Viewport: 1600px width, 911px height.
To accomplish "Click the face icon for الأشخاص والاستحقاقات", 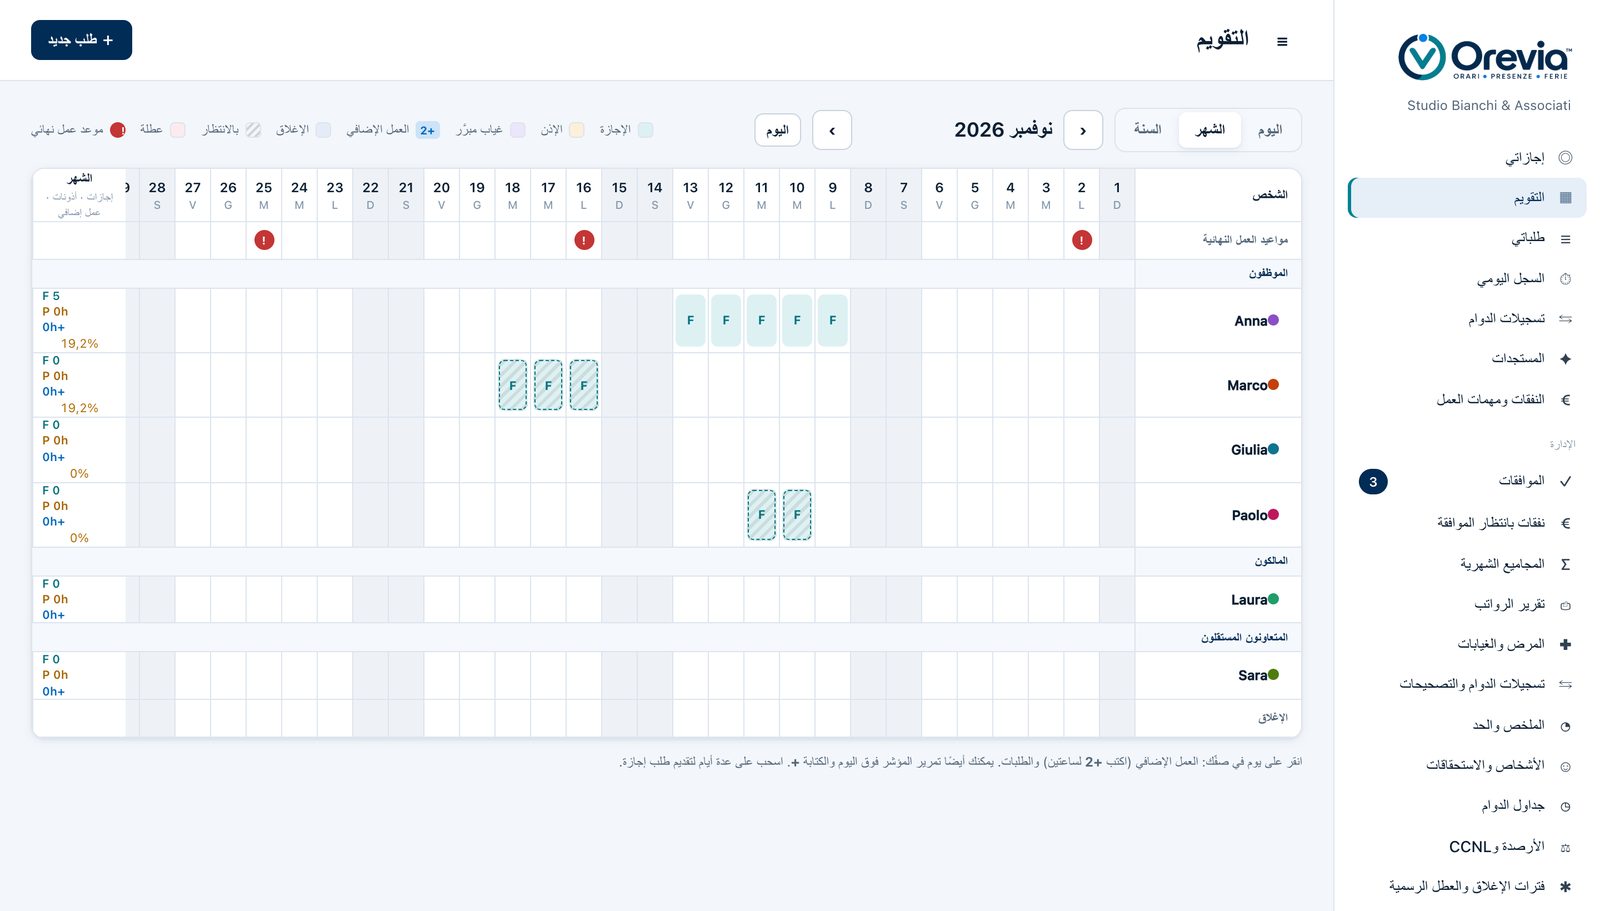I will 1565,766.
